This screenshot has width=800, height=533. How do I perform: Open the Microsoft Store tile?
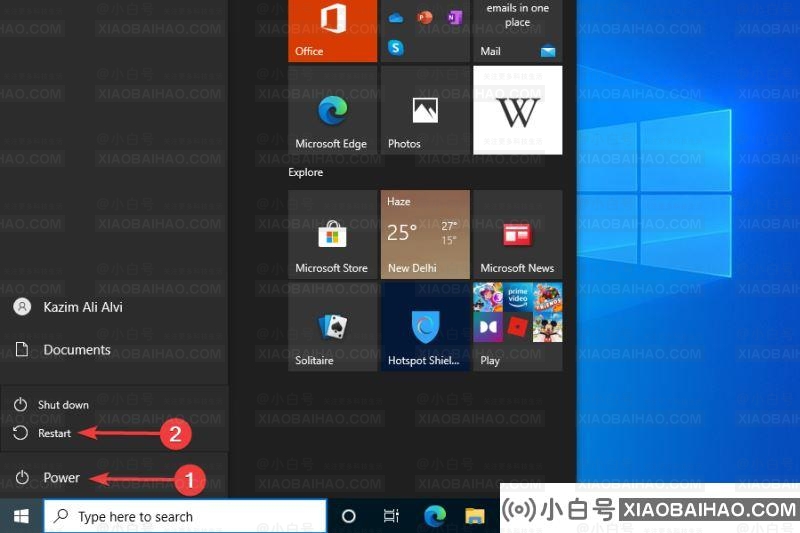point(333,235)
